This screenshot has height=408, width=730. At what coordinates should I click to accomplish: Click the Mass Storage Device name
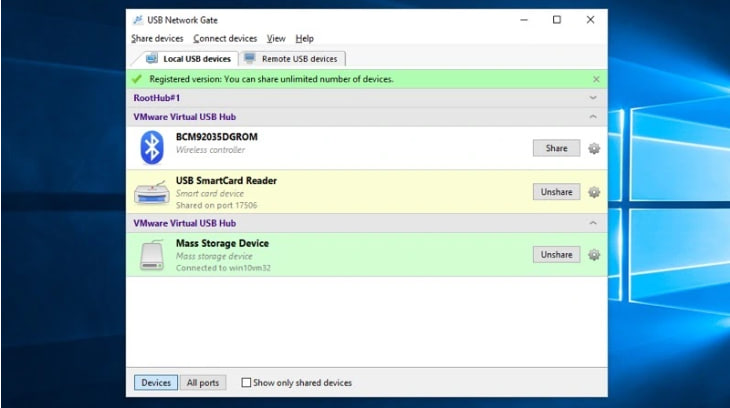[x=222, y=243]
